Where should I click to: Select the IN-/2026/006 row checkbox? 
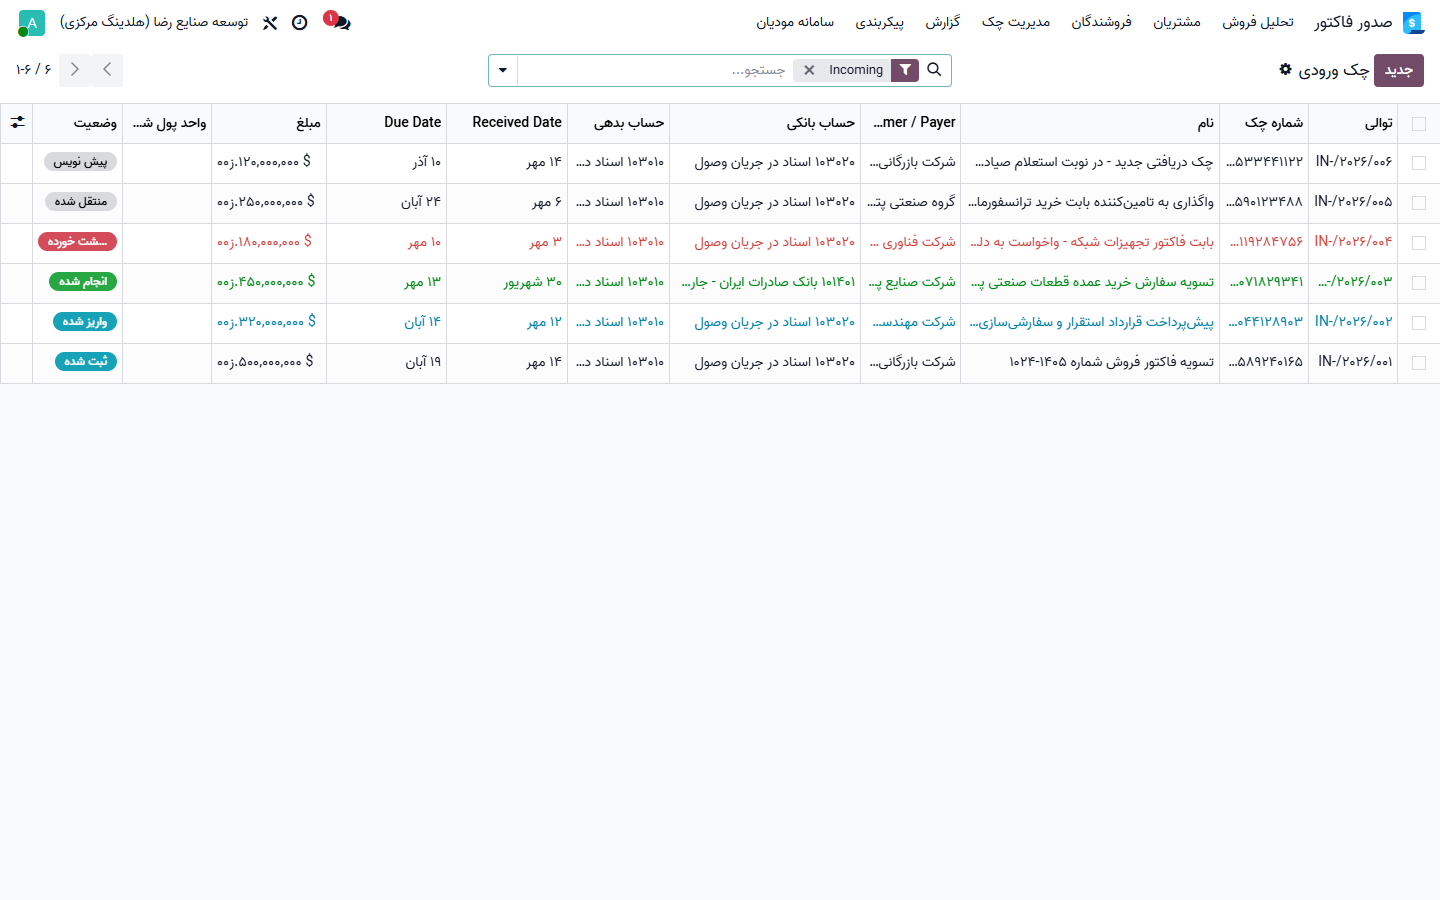coord(1418,163)
